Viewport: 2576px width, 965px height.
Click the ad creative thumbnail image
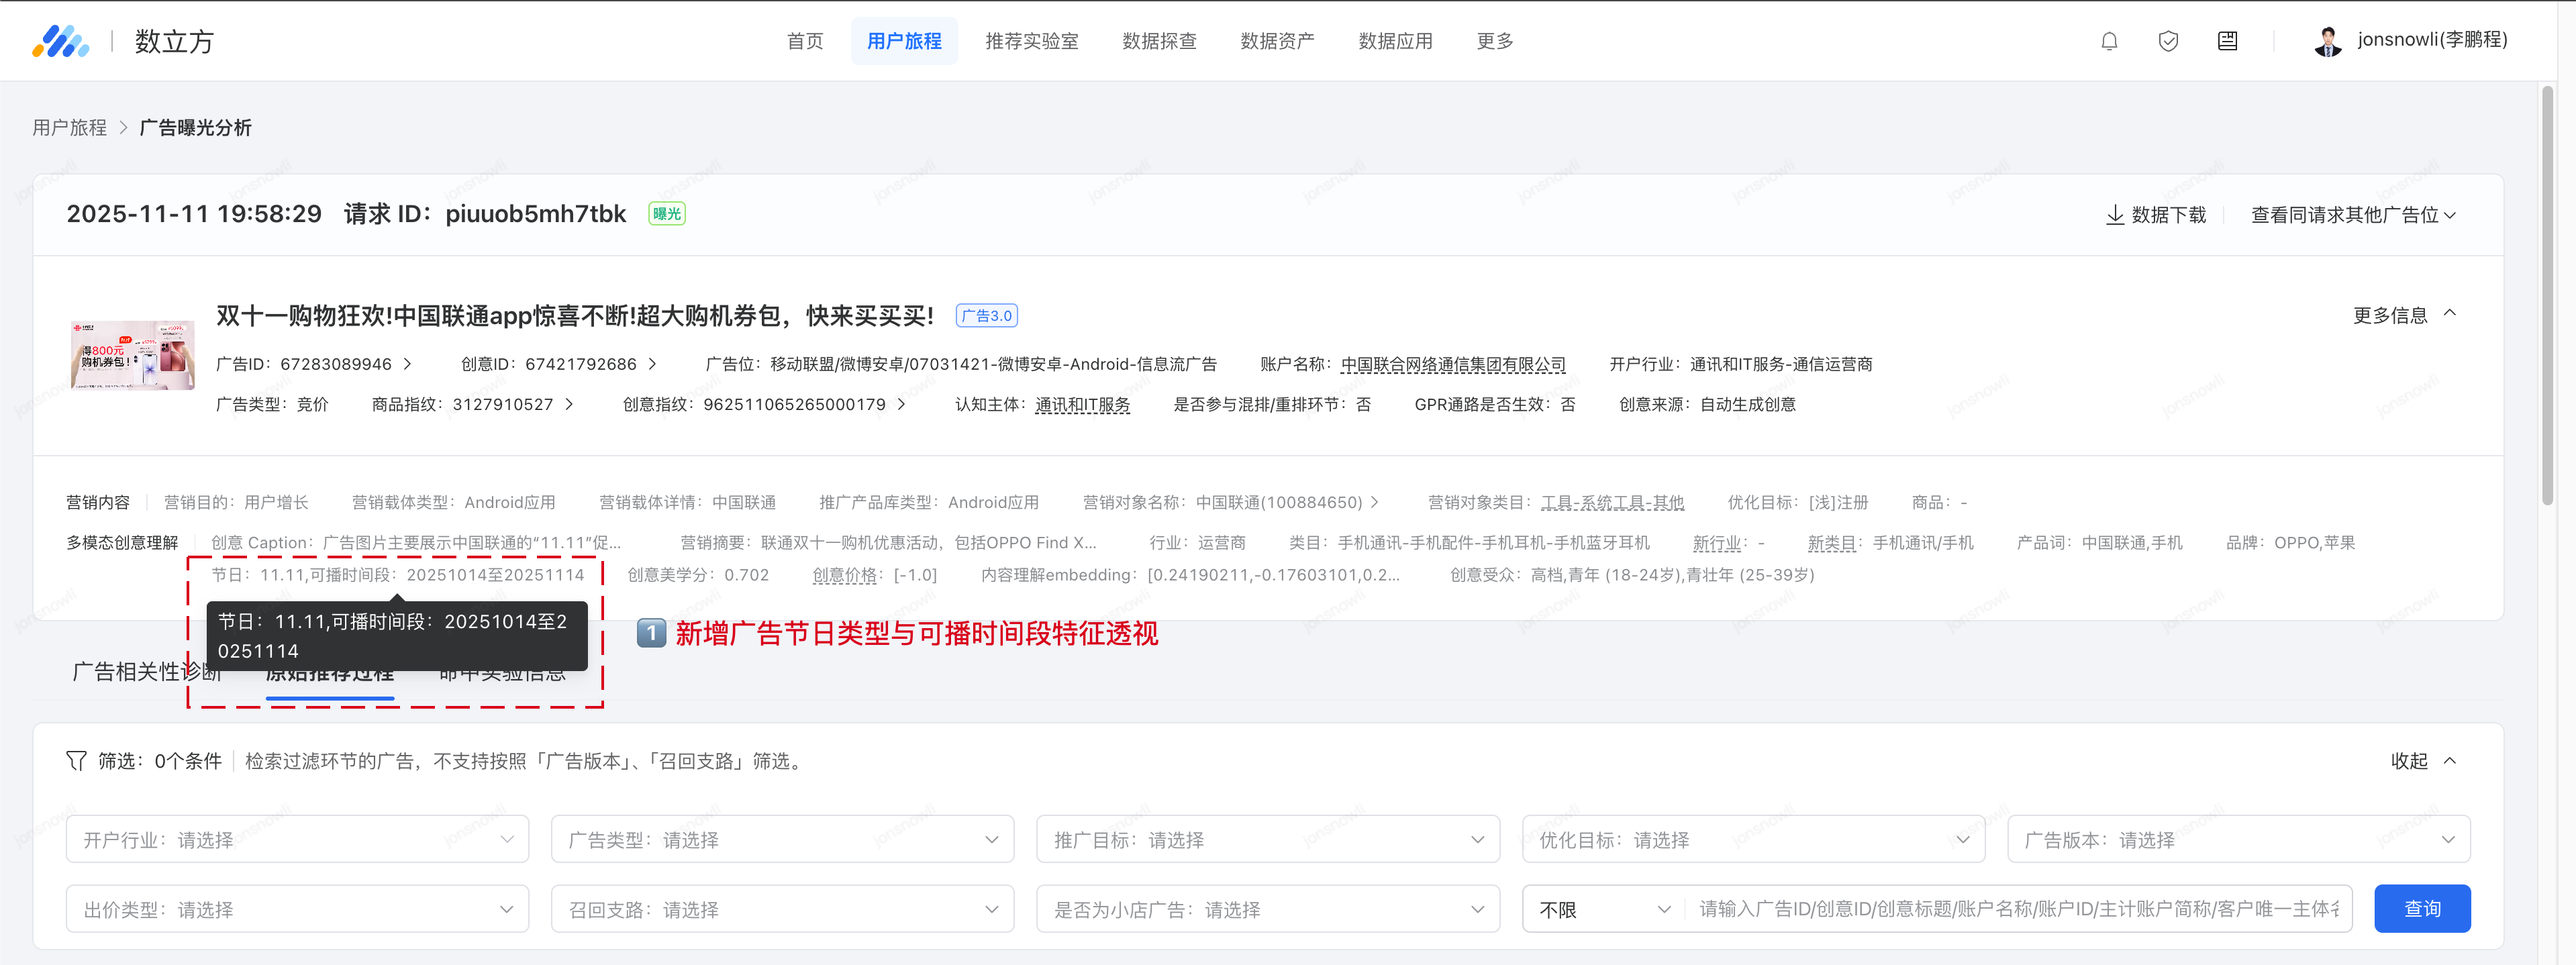click(x=133, y=355)
